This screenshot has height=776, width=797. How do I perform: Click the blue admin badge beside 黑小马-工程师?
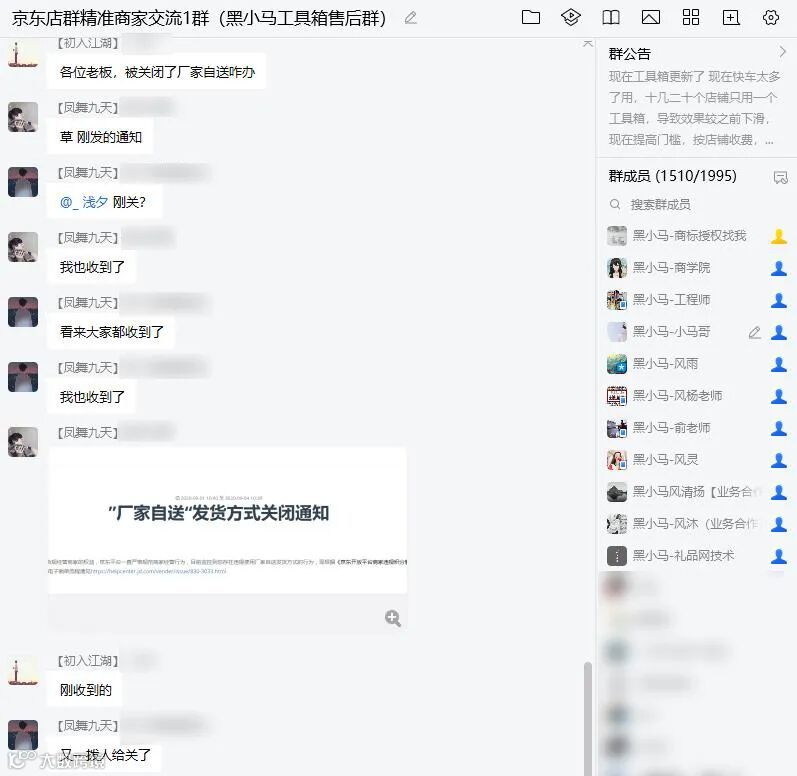tap(779, 300)
